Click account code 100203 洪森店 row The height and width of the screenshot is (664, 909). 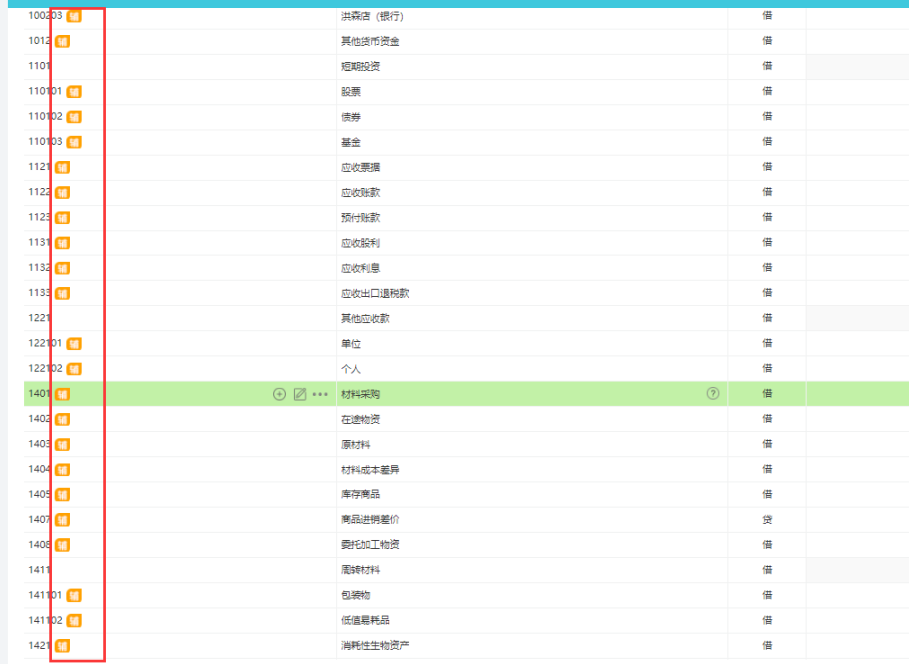pyautogui.click(x=466, y=16)
